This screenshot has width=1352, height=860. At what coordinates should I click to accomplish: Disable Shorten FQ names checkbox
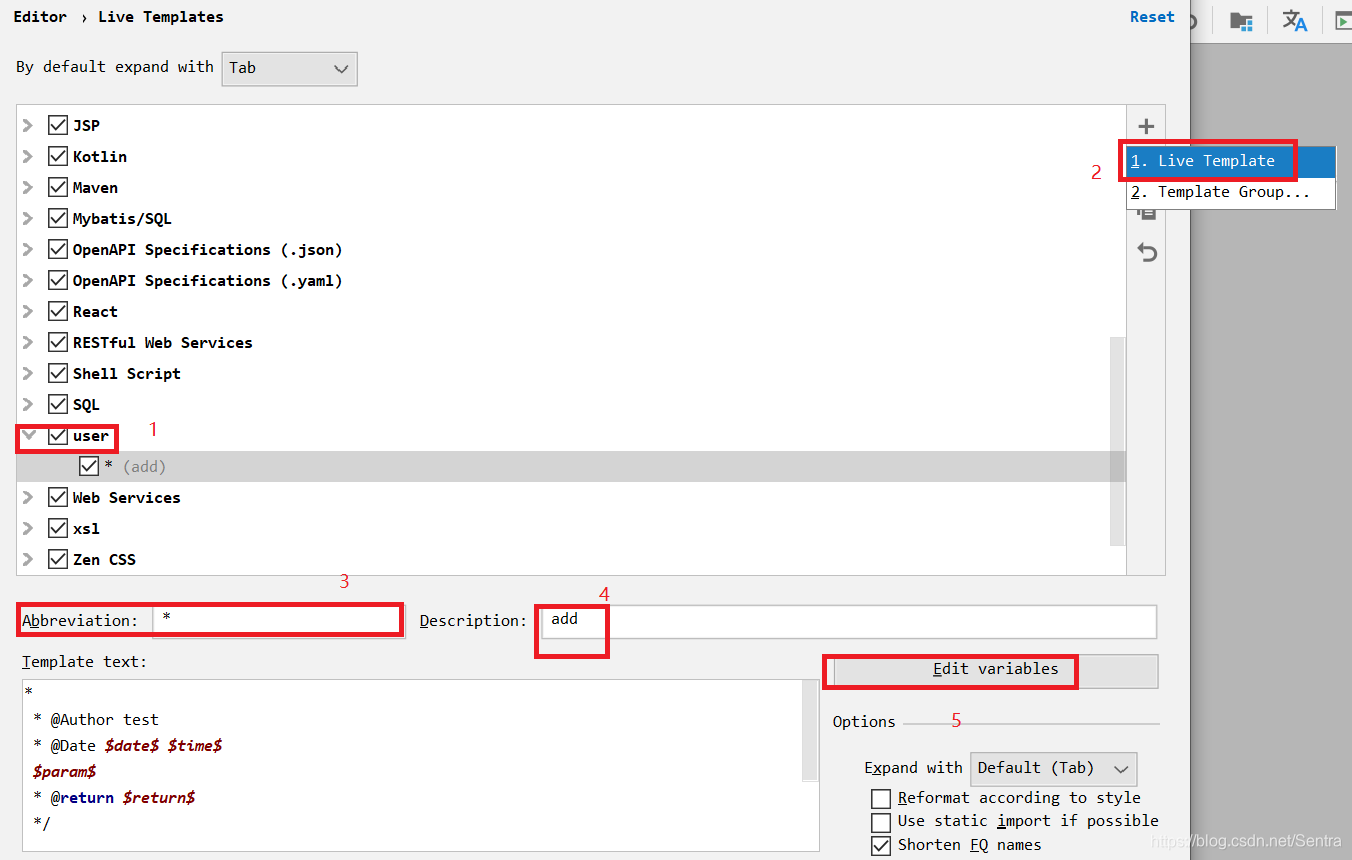(881, 845)
